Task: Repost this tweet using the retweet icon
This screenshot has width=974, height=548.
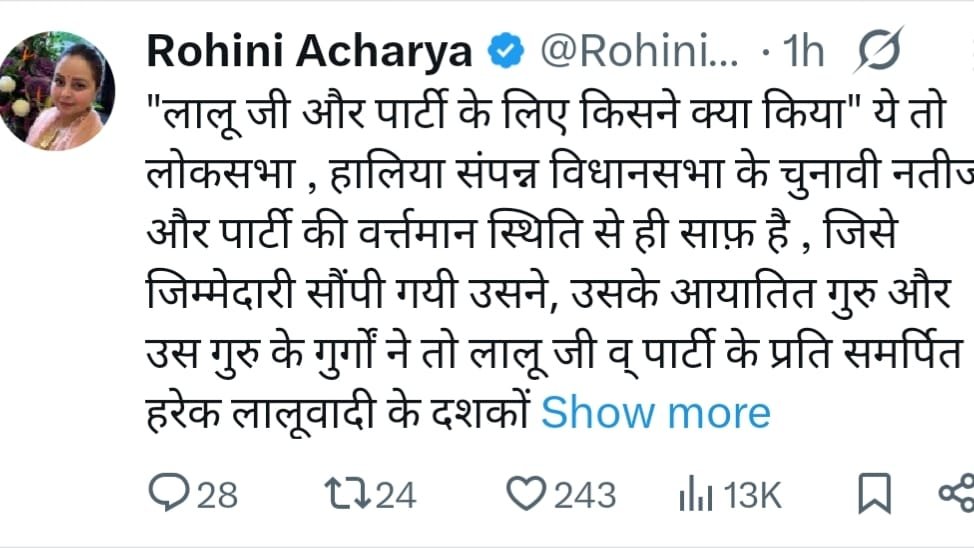Action: (347, 493)
